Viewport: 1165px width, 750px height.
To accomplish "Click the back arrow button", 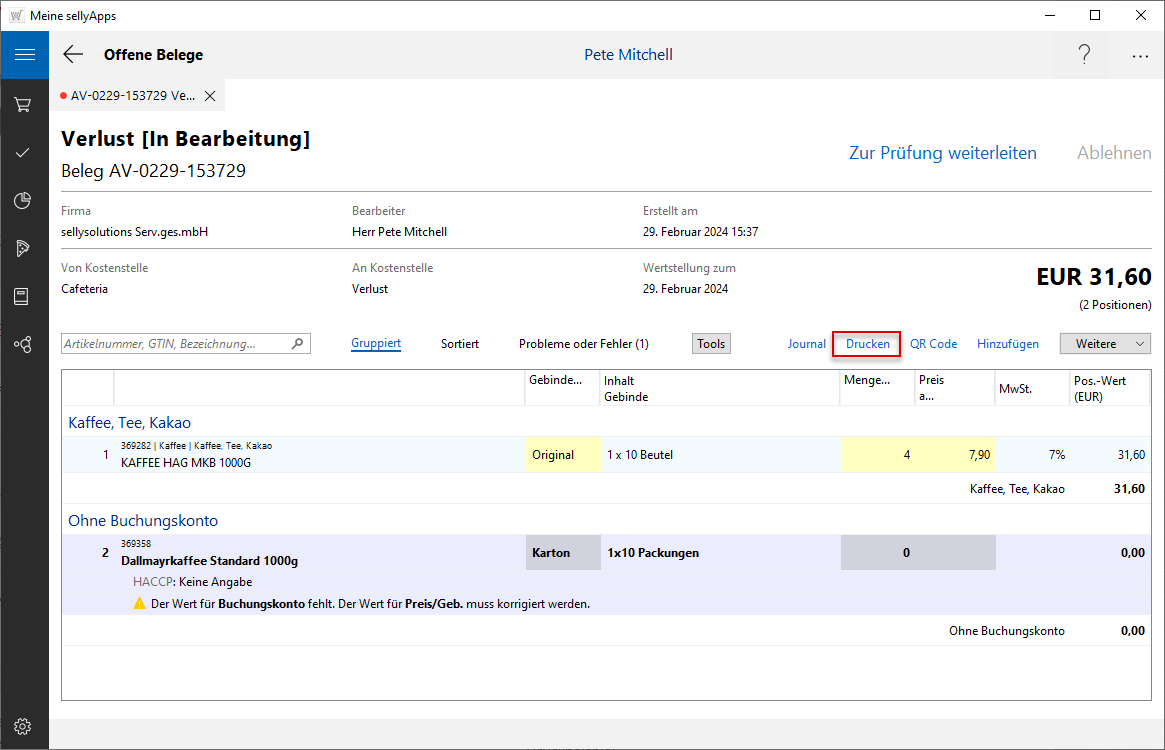I will pyautogui.click(x=73, y=55).
